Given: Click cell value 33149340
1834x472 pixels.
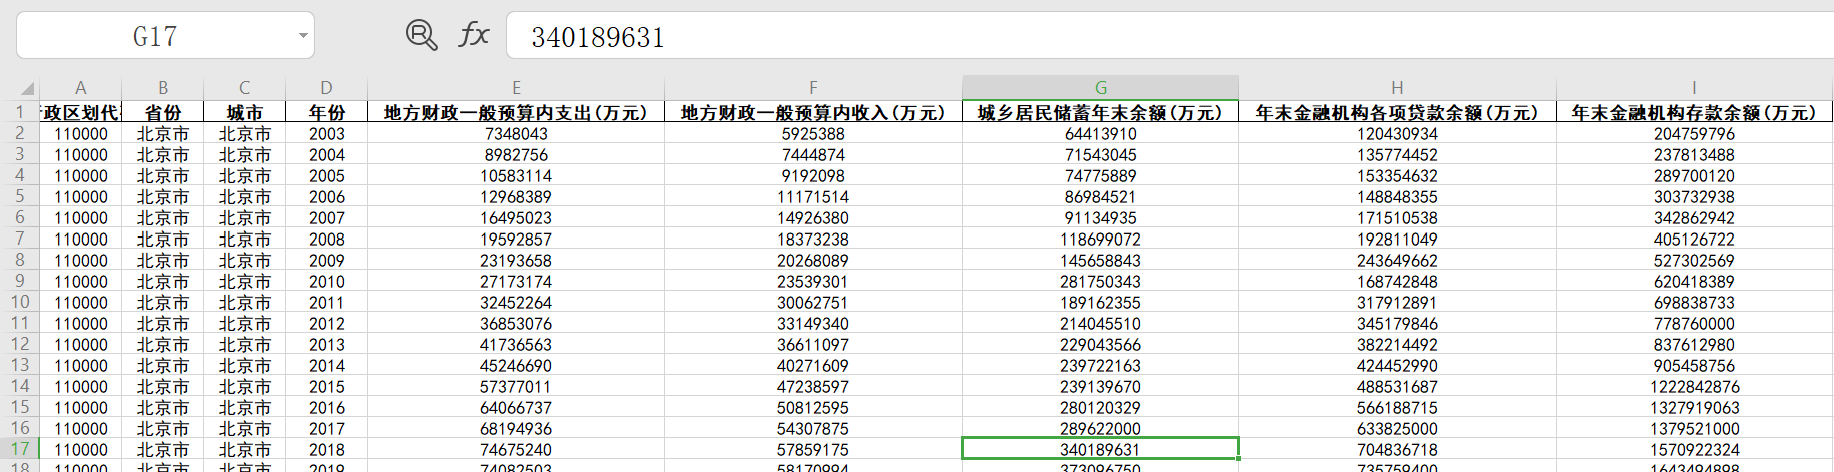Looking at the screenshot, I should pos(813,324).
